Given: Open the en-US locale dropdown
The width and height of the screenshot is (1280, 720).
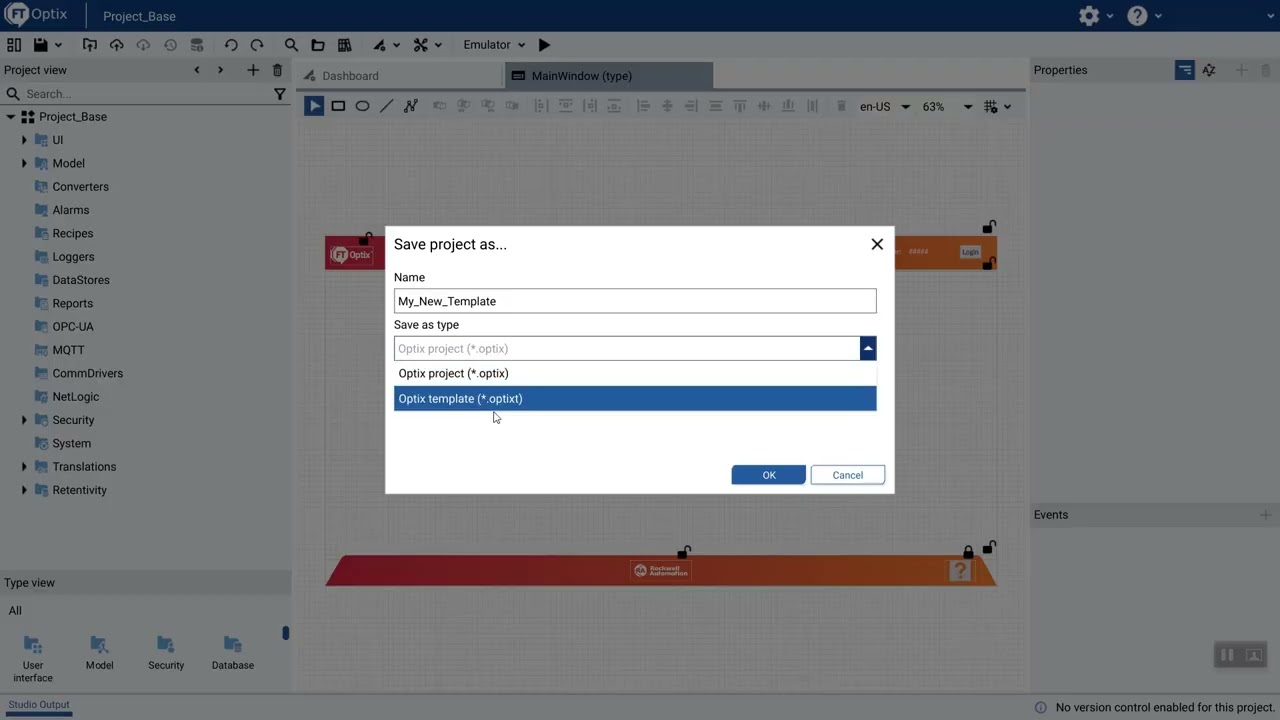Looking at the screenshot, I should tap(885, 107).
